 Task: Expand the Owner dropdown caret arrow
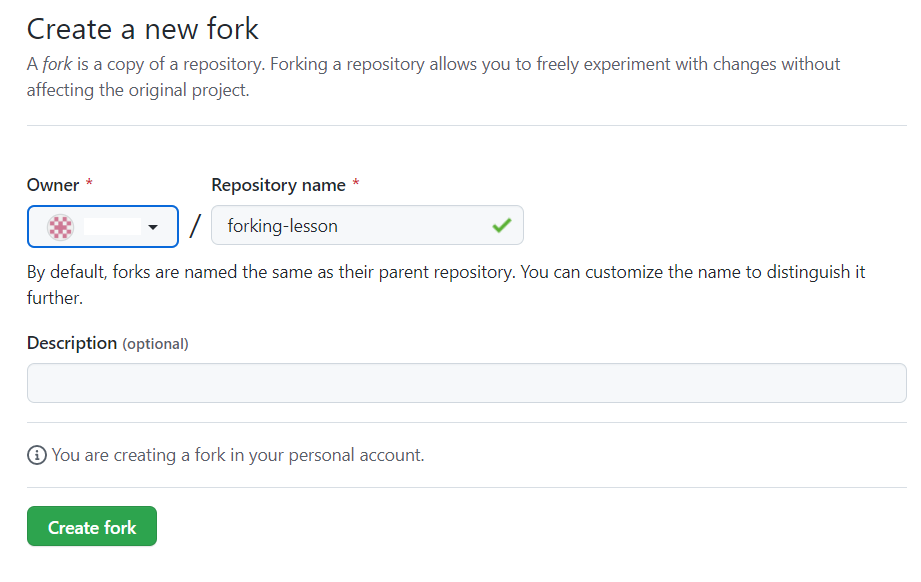(153, 228)
